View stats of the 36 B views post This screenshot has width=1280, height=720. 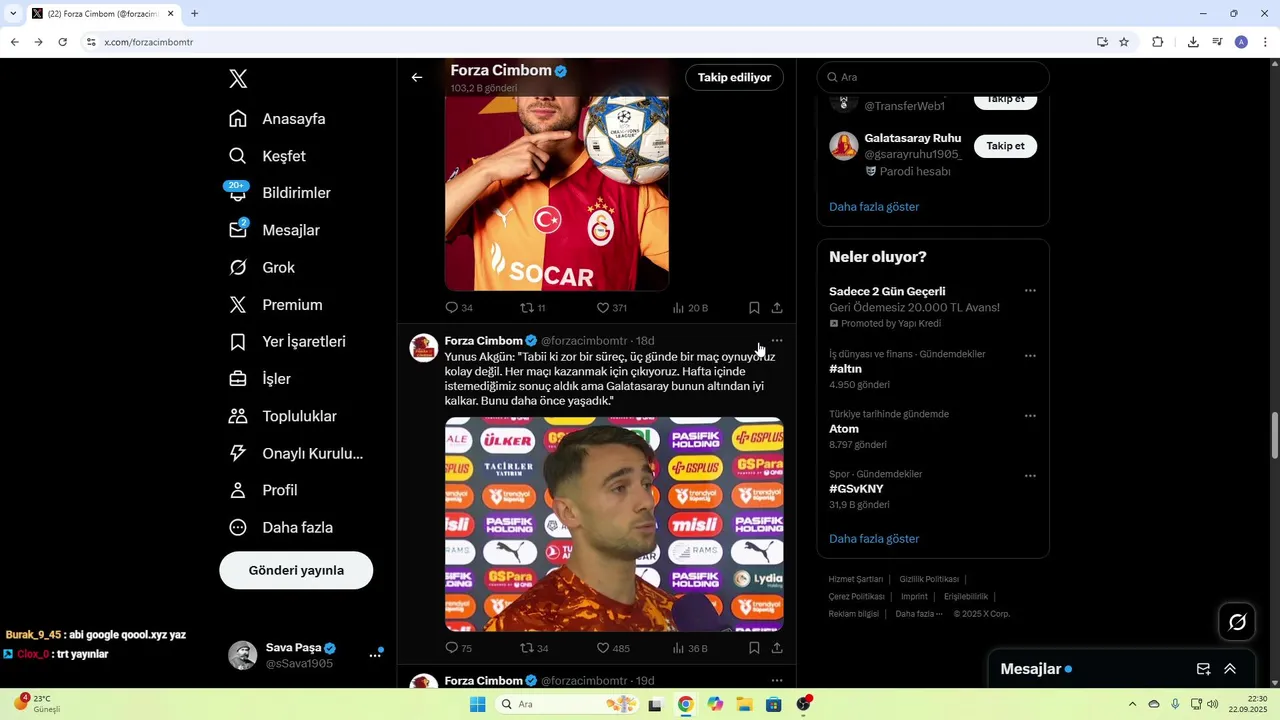(x=690, y=648)
